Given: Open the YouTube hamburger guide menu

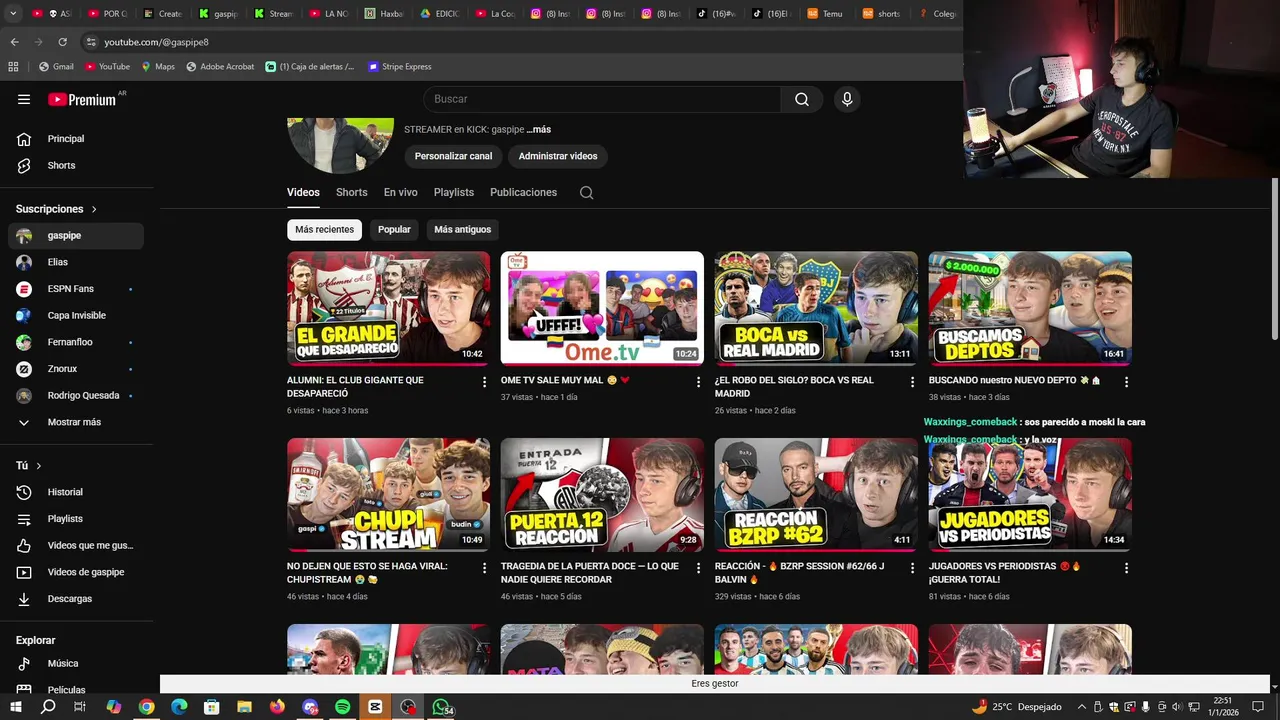Looking at the screenshot, I should (24, 99).
